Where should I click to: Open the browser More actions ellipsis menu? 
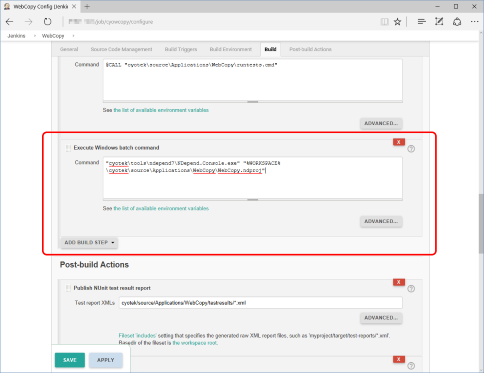coord(475,22)
